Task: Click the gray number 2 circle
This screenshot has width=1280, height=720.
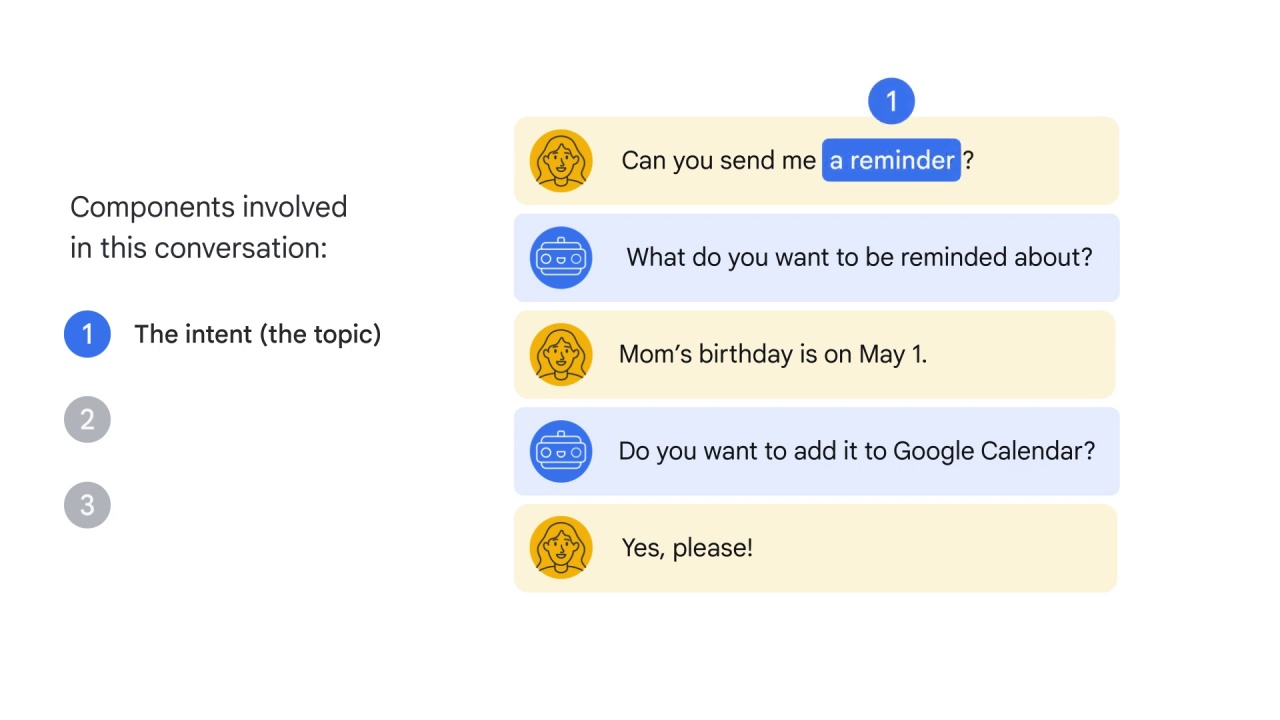Action: click(87, 420)
